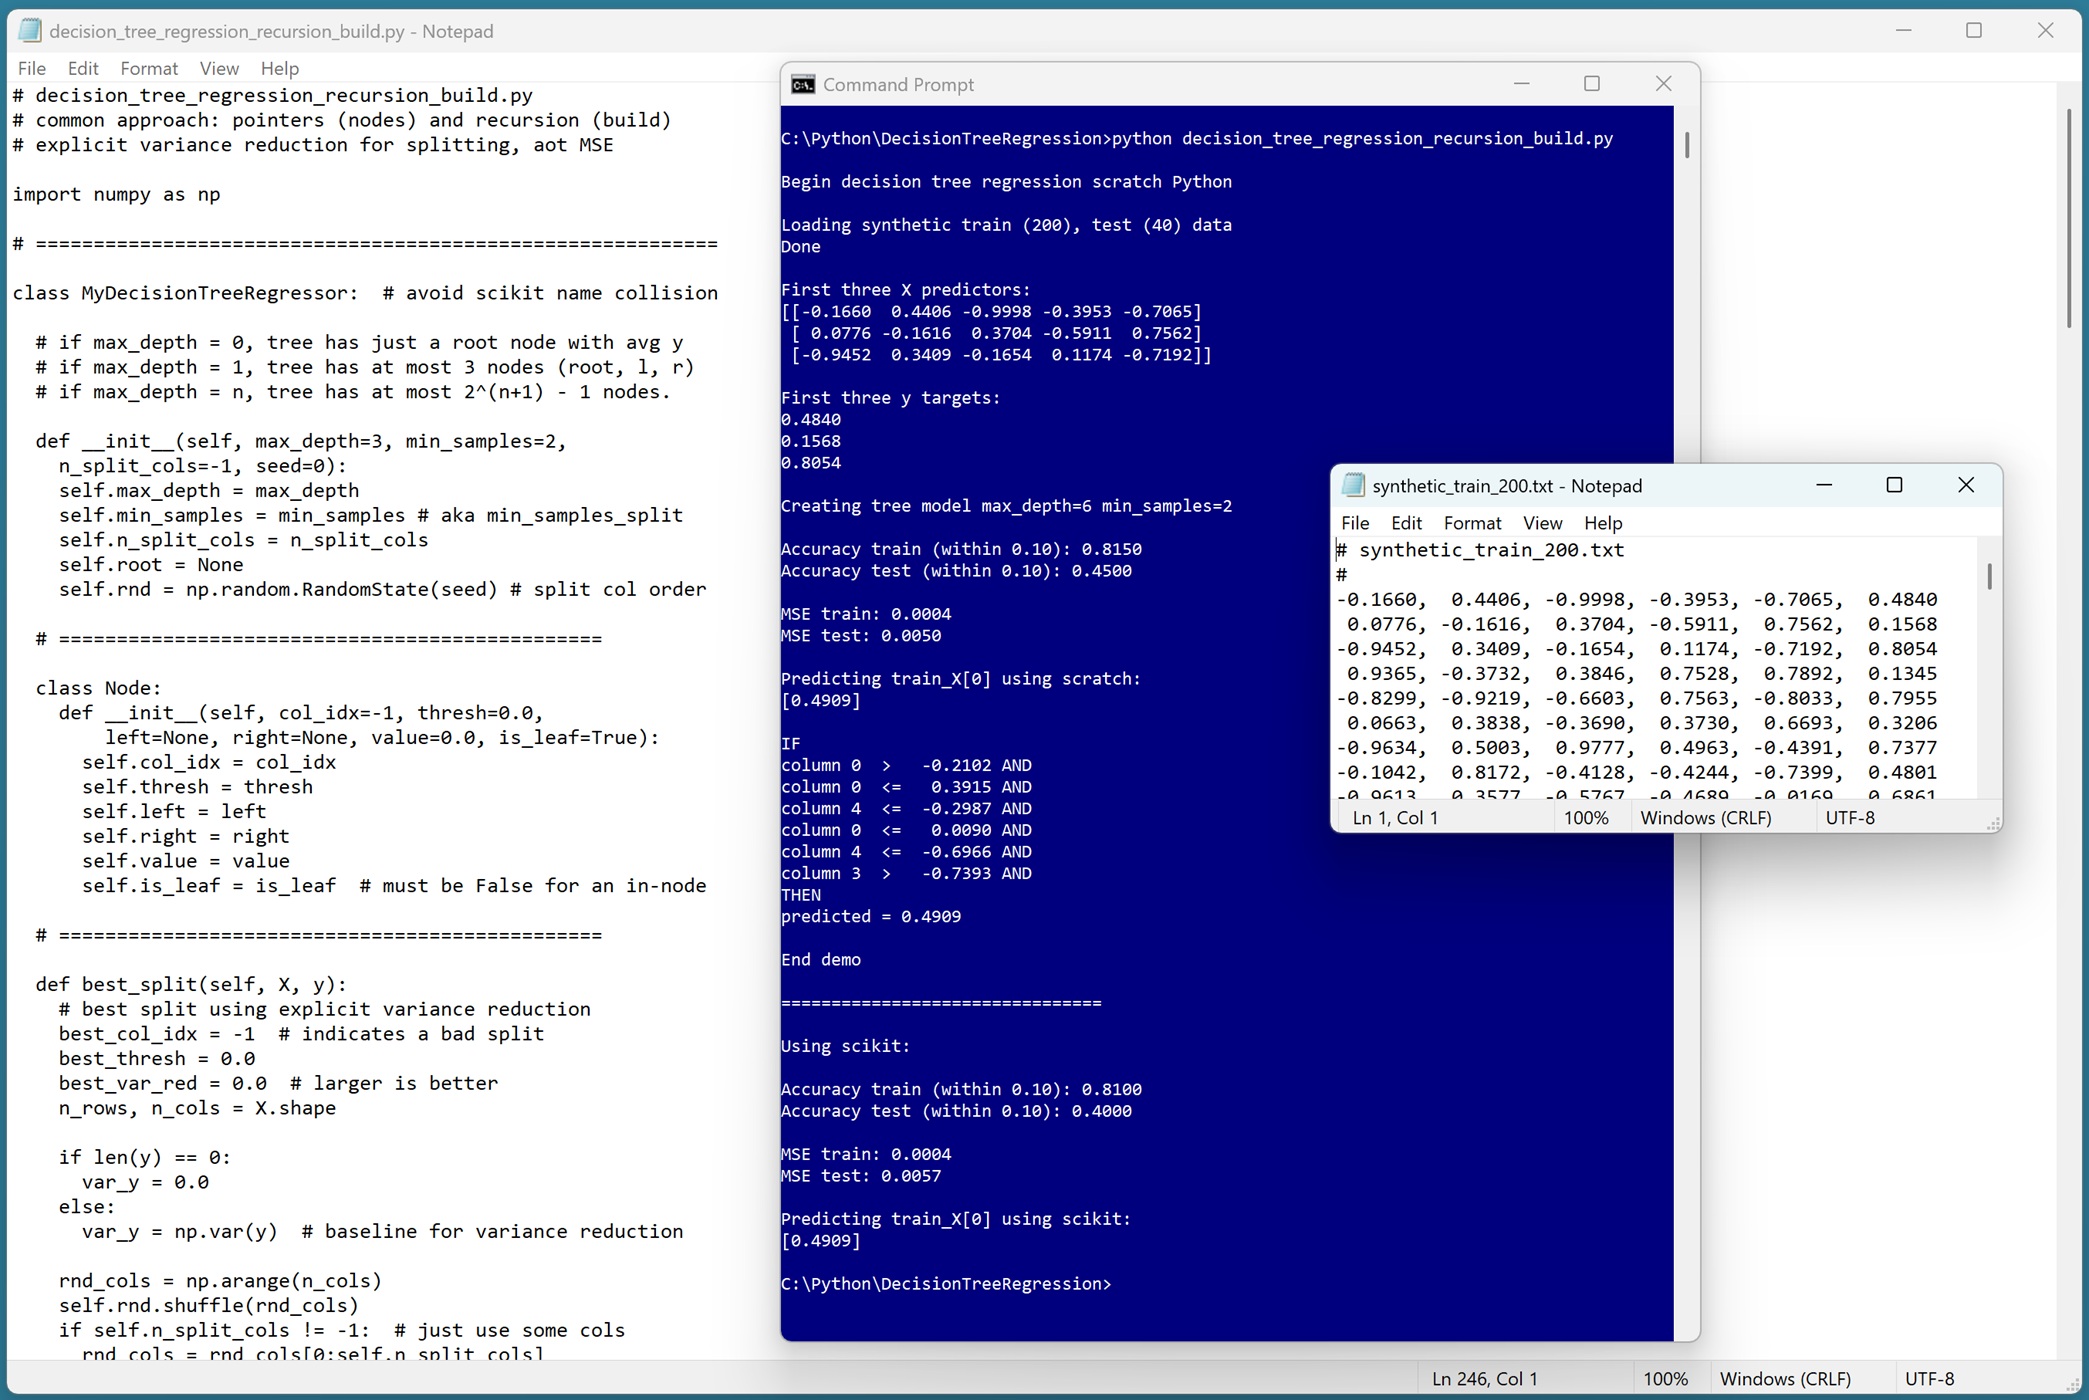
Task: Minimize the synthetic_train_200.txt Notepad window
Action: tap(1824, 485)
